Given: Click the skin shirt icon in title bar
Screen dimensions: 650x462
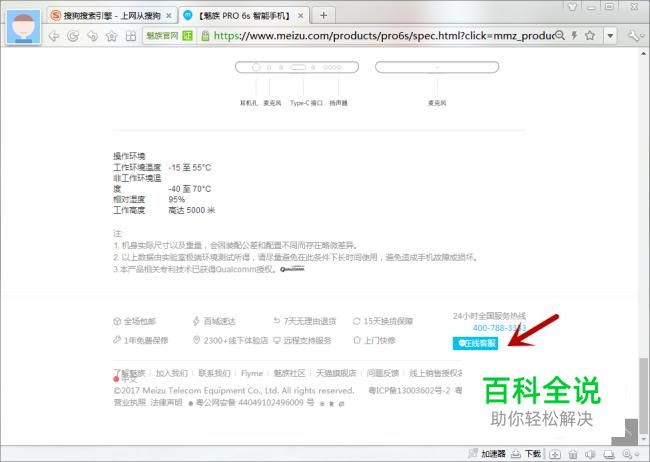Looking at the screenshot, I should tap(572, 6).
